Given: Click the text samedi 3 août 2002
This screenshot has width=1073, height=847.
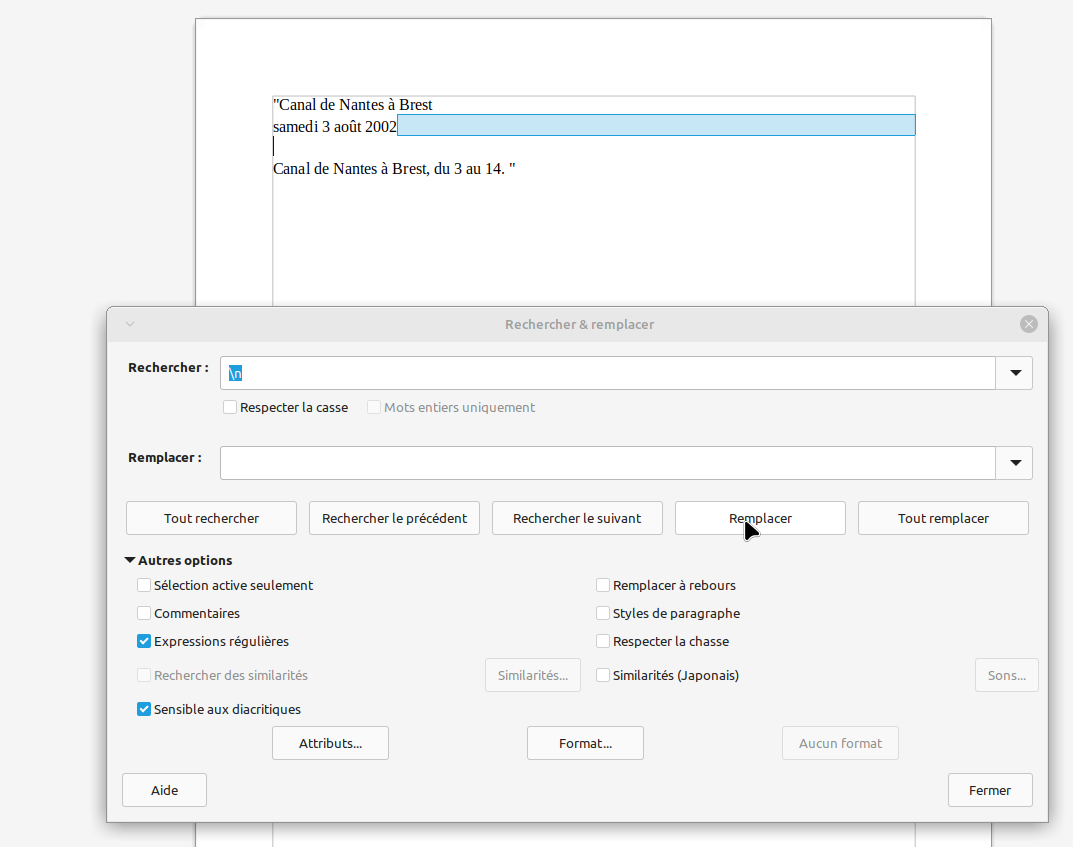Looking at the screenshot, I should coord(335,127).
